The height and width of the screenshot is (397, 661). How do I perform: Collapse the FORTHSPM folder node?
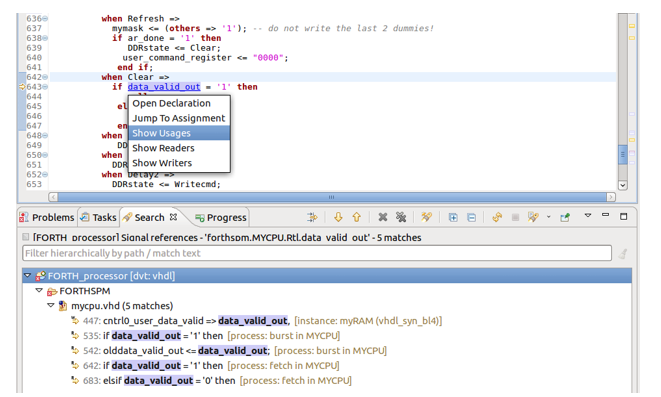(x=39, y=290)
